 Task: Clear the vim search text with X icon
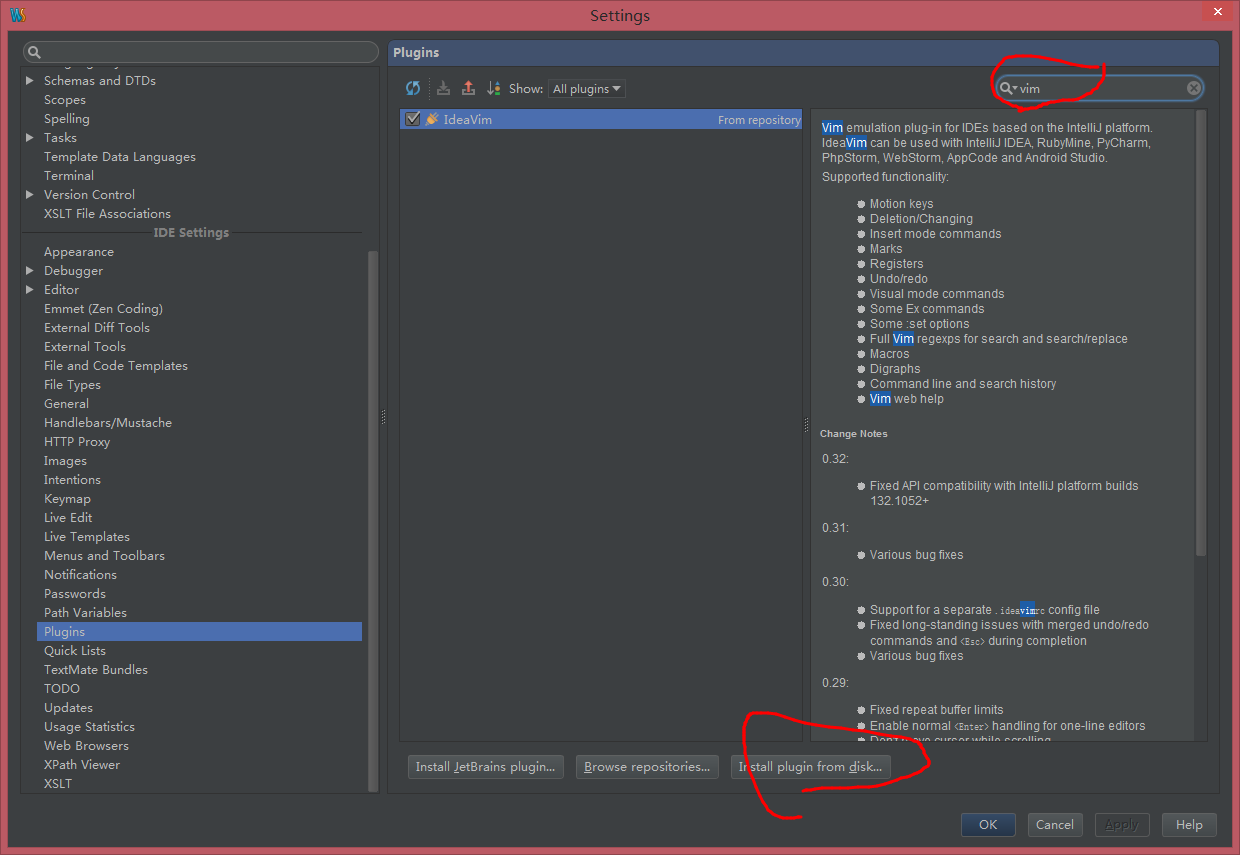pos(1193,88)
